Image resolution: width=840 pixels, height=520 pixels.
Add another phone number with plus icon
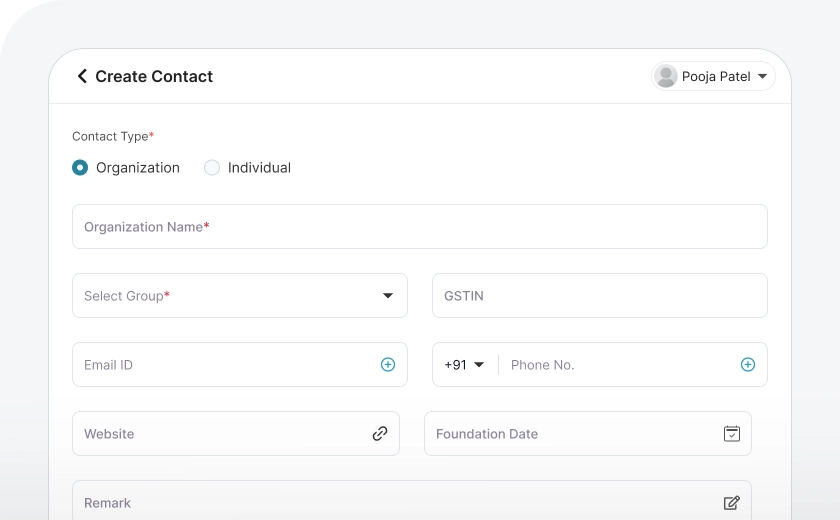pos(748,365)
